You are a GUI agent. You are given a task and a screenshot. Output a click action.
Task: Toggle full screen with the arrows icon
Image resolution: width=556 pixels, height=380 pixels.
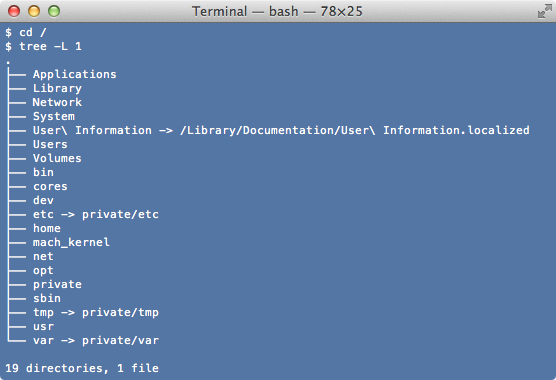[x=544, y=11]
